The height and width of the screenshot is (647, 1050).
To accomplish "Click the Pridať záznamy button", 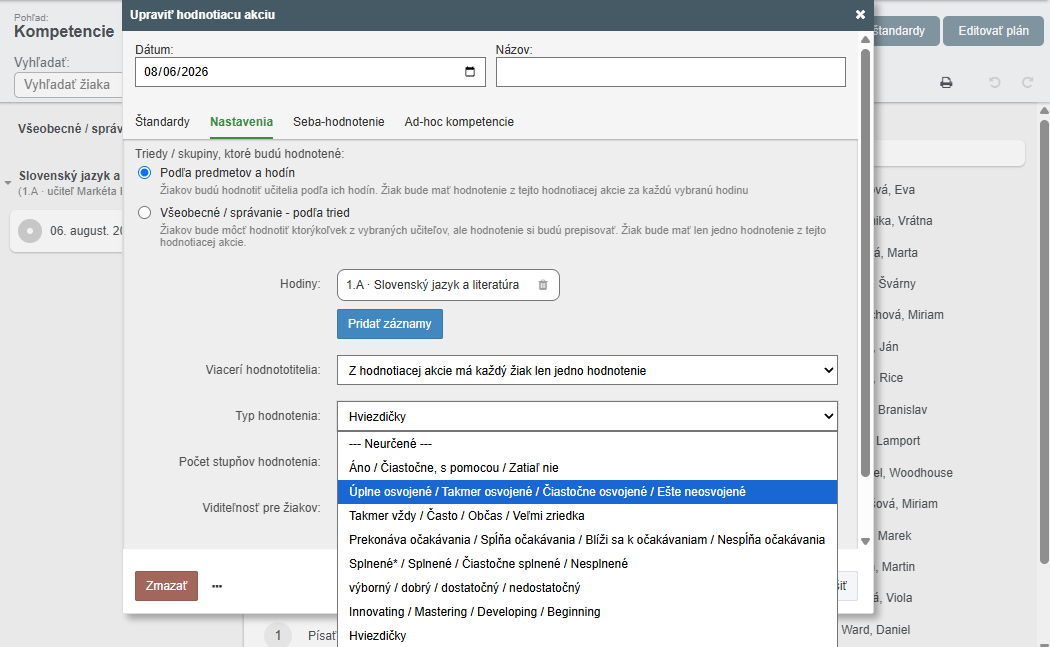I will click(390, 324).
